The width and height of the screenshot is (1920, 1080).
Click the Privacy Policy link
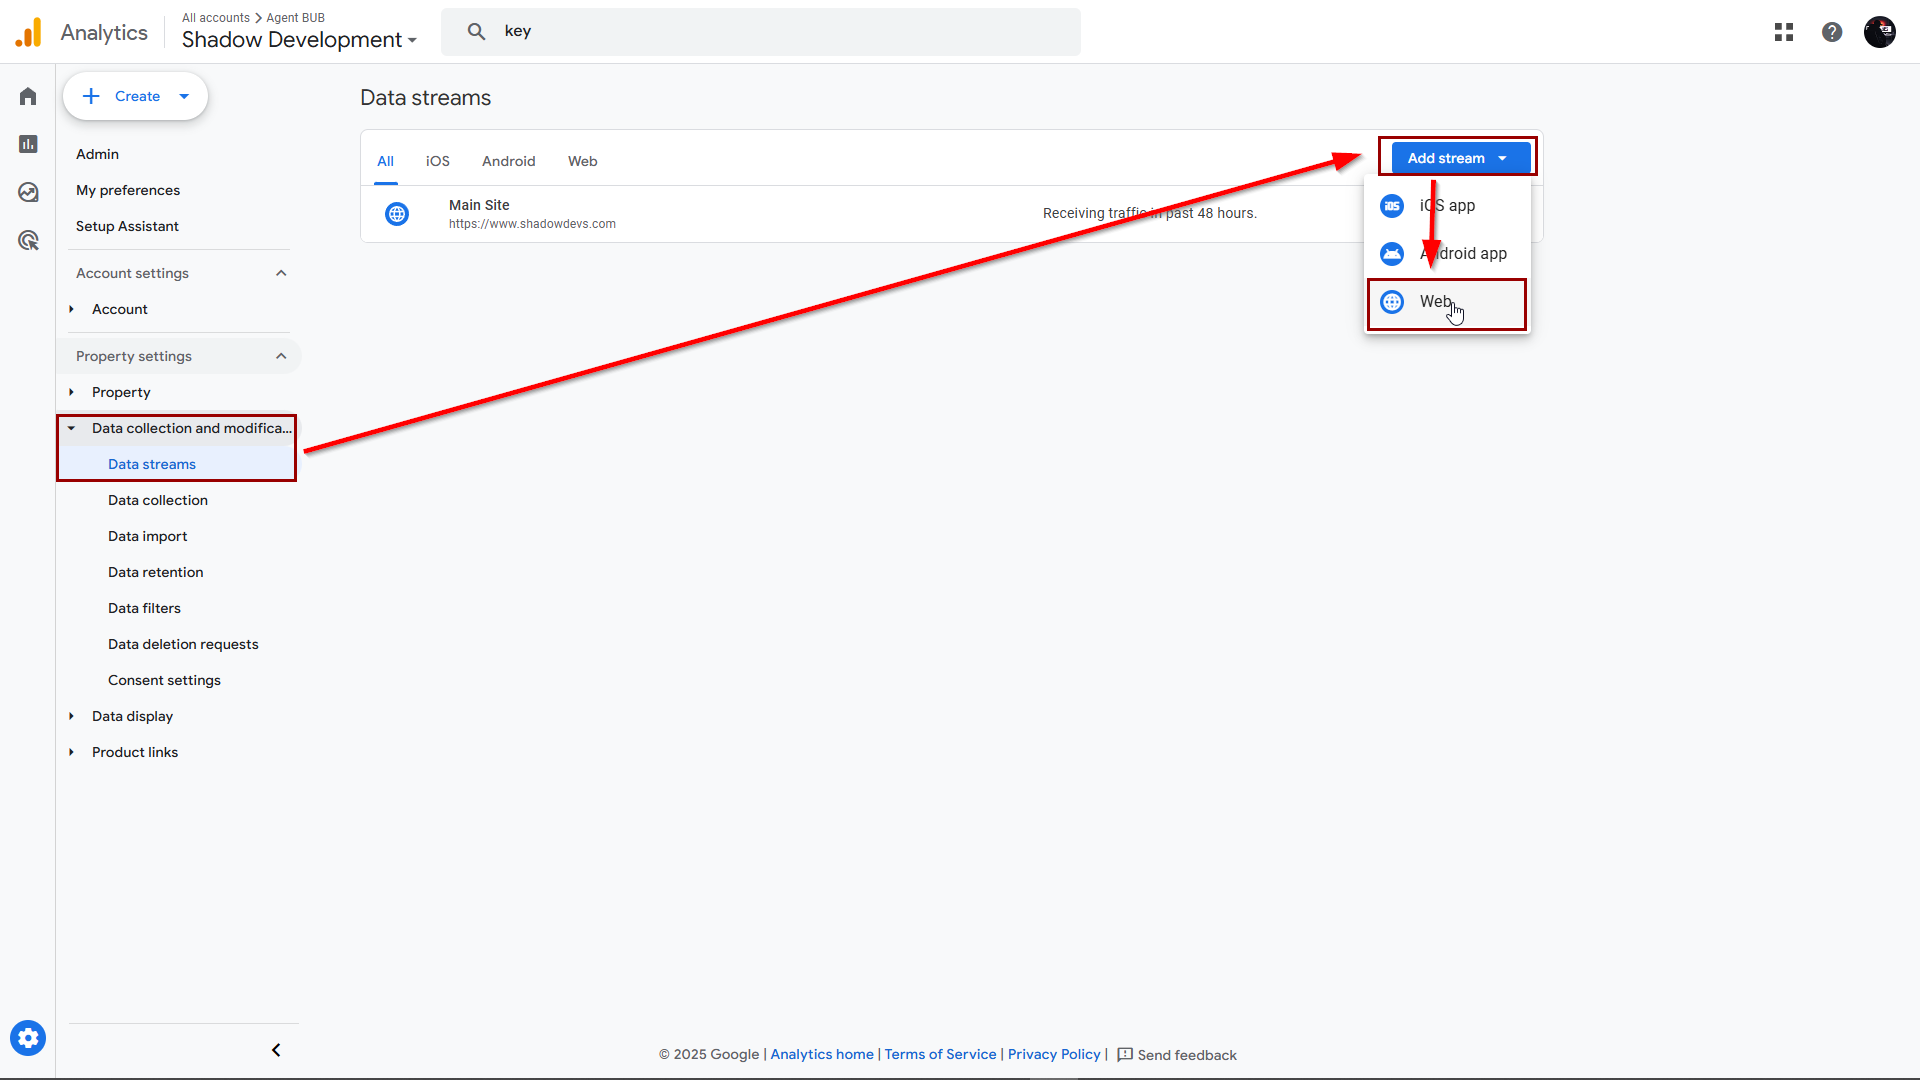click(1054, 1055)
